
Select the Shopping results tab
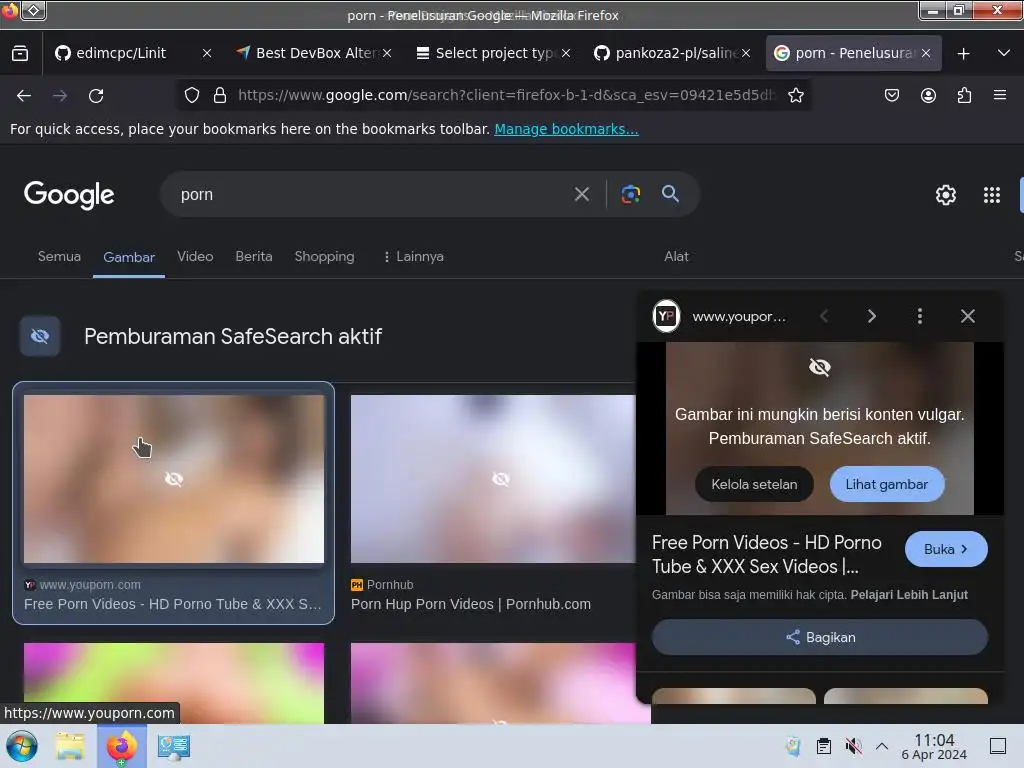click(x=325, y=257)
